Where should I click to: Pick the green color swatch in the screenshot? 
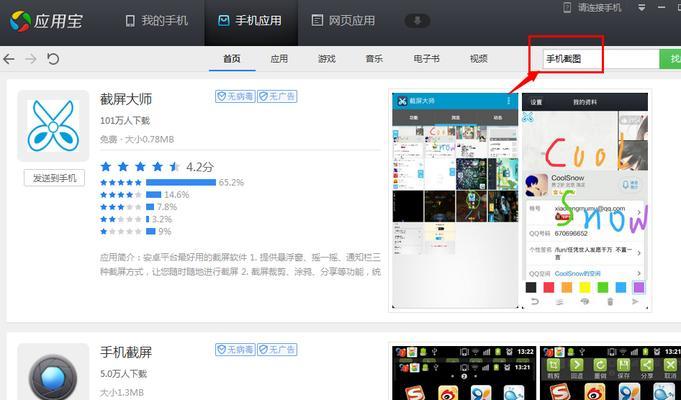pyautogui.click(x=603, y=287)
